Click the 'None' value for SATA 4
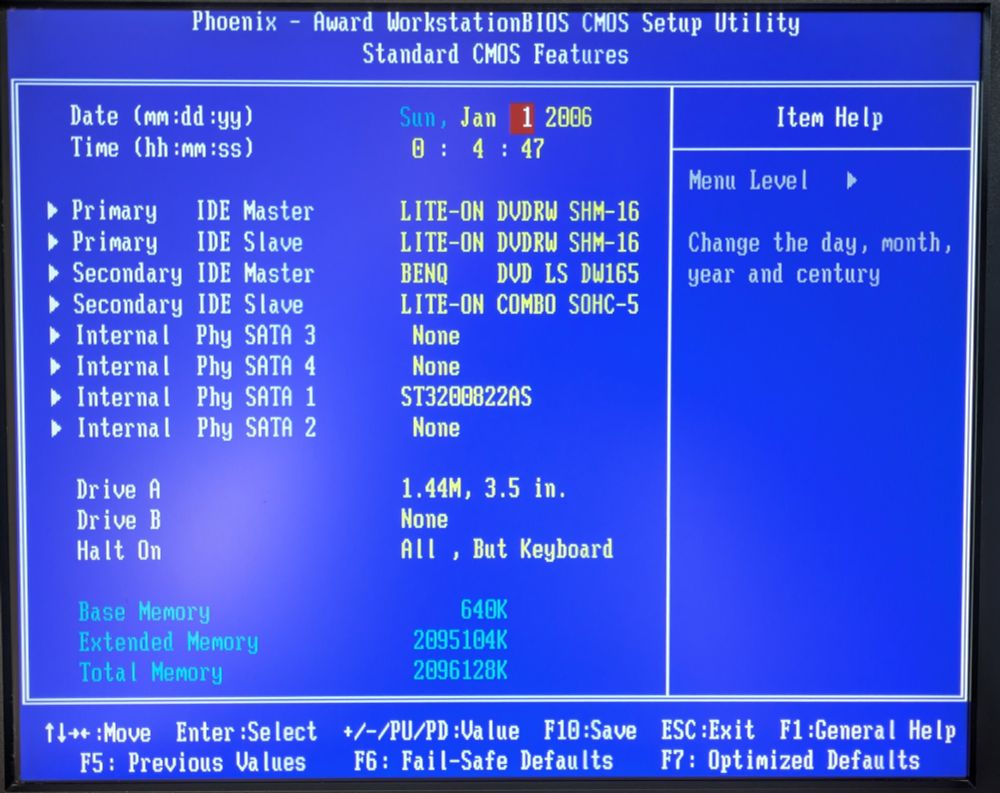This screenshot has height=793, width=1000. click(x=436, y=366)
